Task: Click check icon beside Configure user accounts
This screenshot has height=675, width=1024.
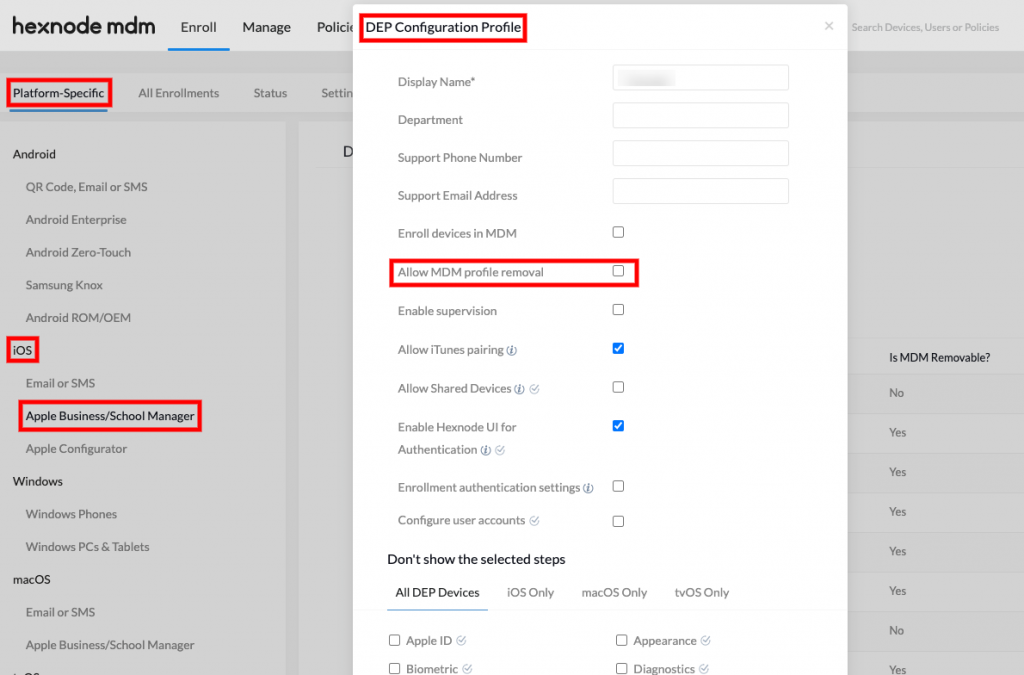Action: pos(534,521)
